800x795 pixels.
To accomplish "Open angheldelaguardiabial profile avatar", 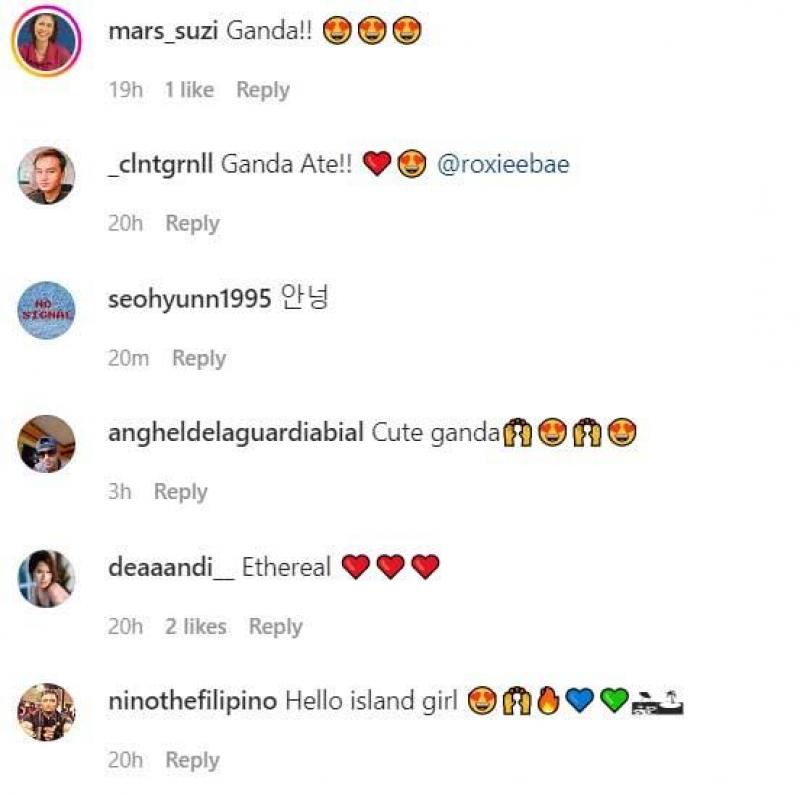I will (46, 444).
